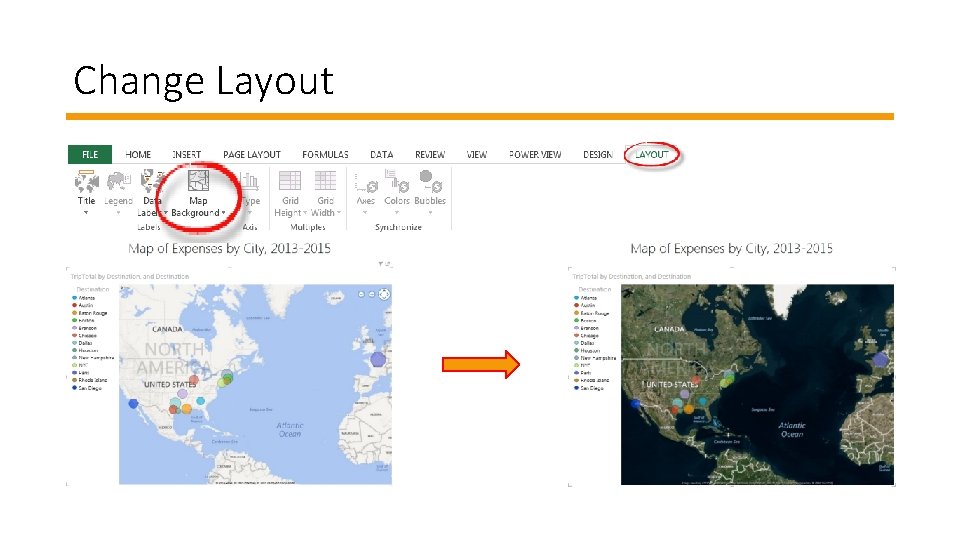Click the 'CANADA' label on the satellite map
Image resolution: width=960 pixels, height=540 pixels.
tap(669, 329)
